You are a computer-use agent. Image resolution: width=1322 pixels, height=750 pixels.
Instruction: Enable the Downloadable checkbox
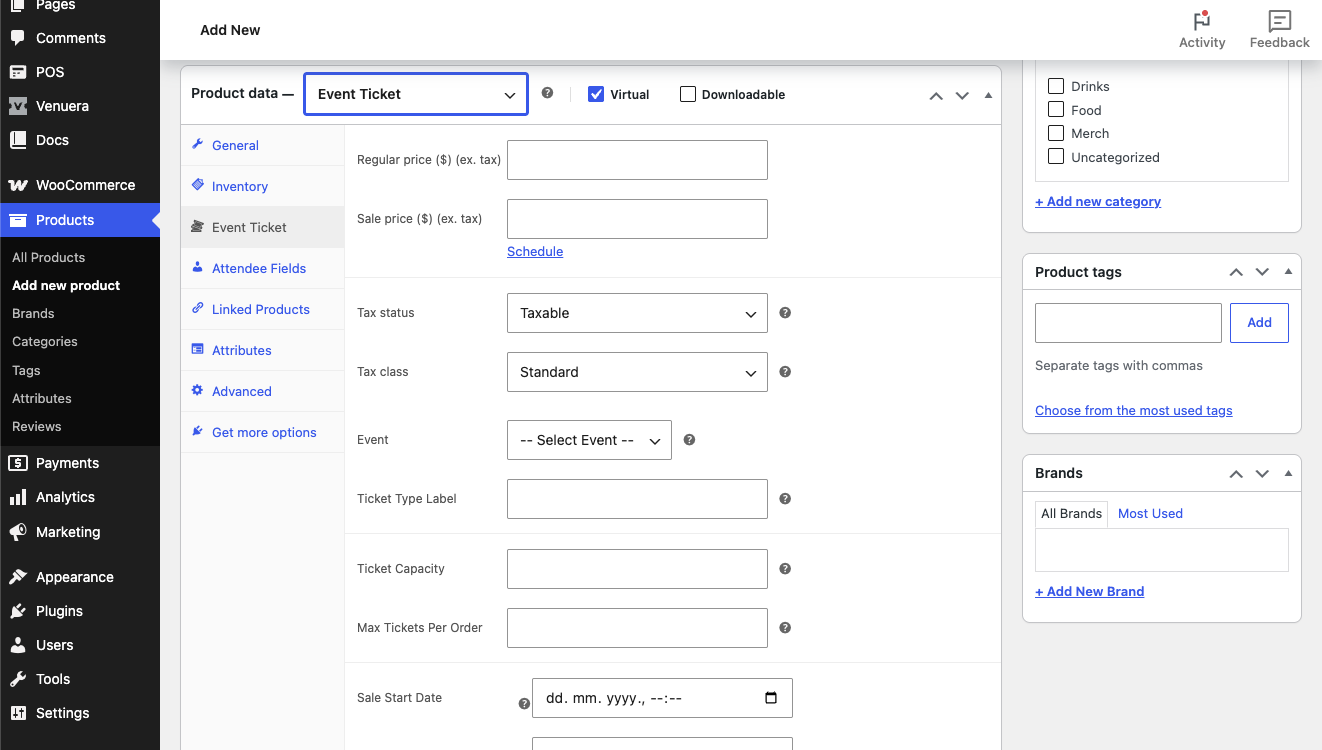(x=688, y=94)
